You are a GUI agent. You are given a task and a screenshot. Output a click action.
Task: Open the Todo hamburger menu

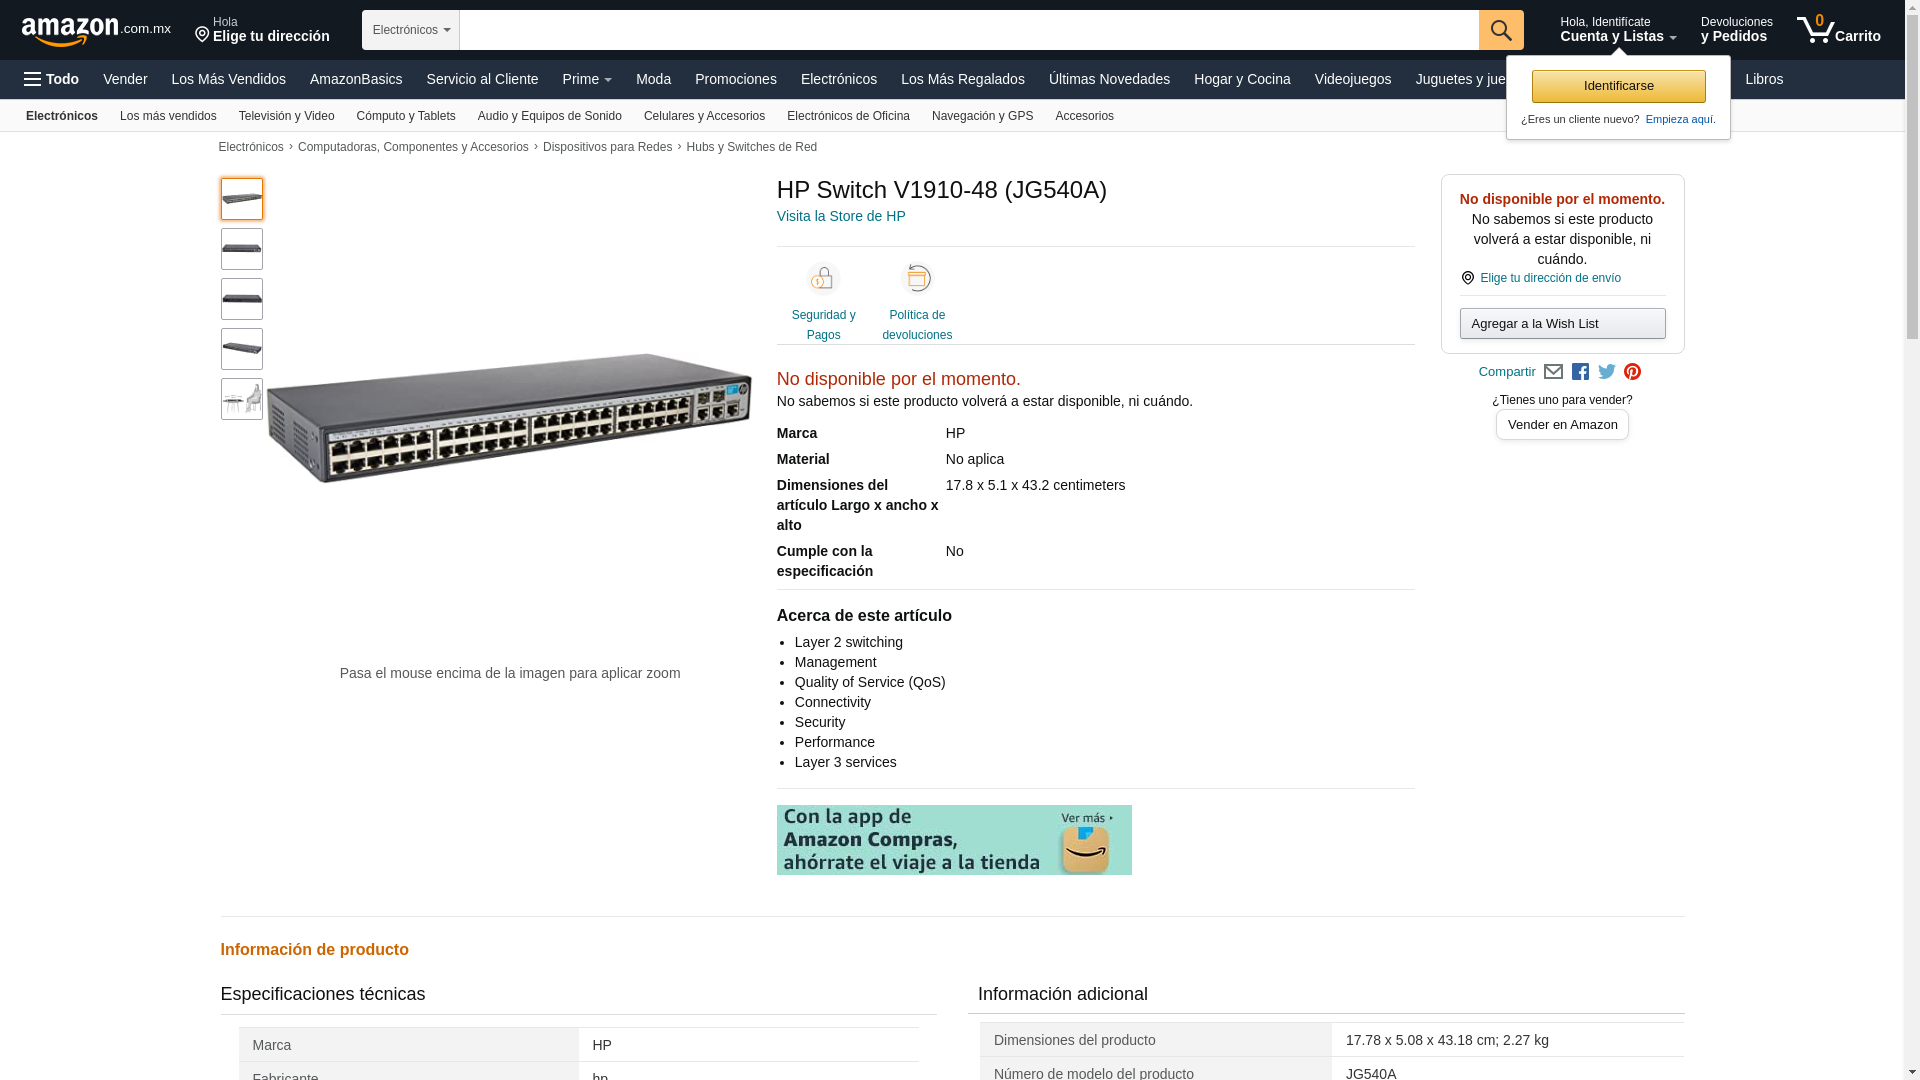pyautogui.click(x=52, y=79)
